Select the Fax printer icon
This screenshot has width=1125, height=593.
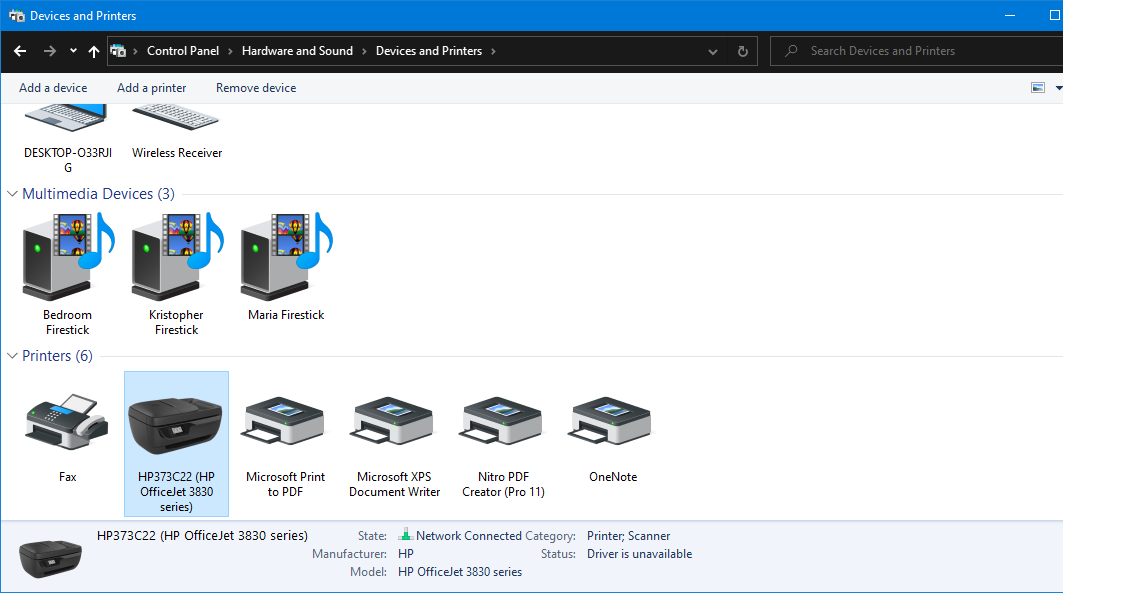click(x=67, y=423)
